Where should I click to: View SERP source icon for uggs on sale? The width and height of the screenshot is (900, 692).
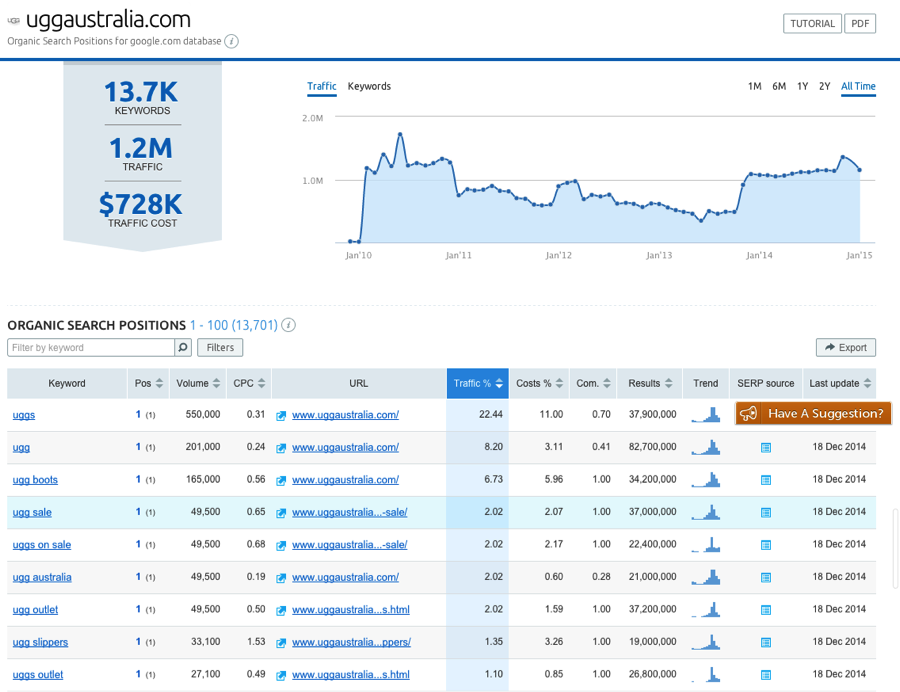766,545
